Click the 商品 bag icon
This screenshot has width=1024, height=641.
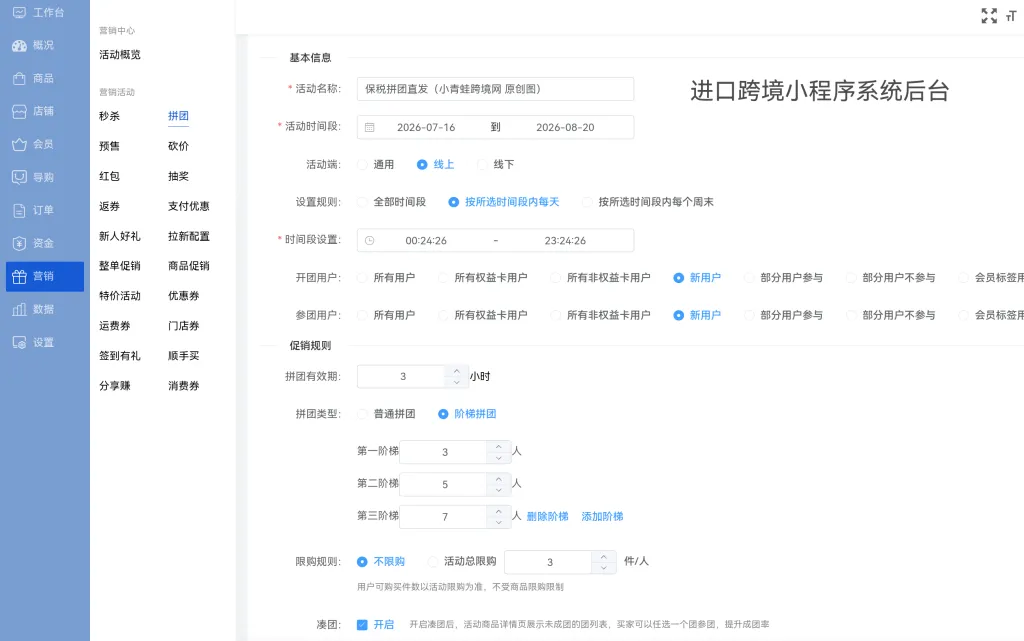pyautogui.click(x=20, y=78)
